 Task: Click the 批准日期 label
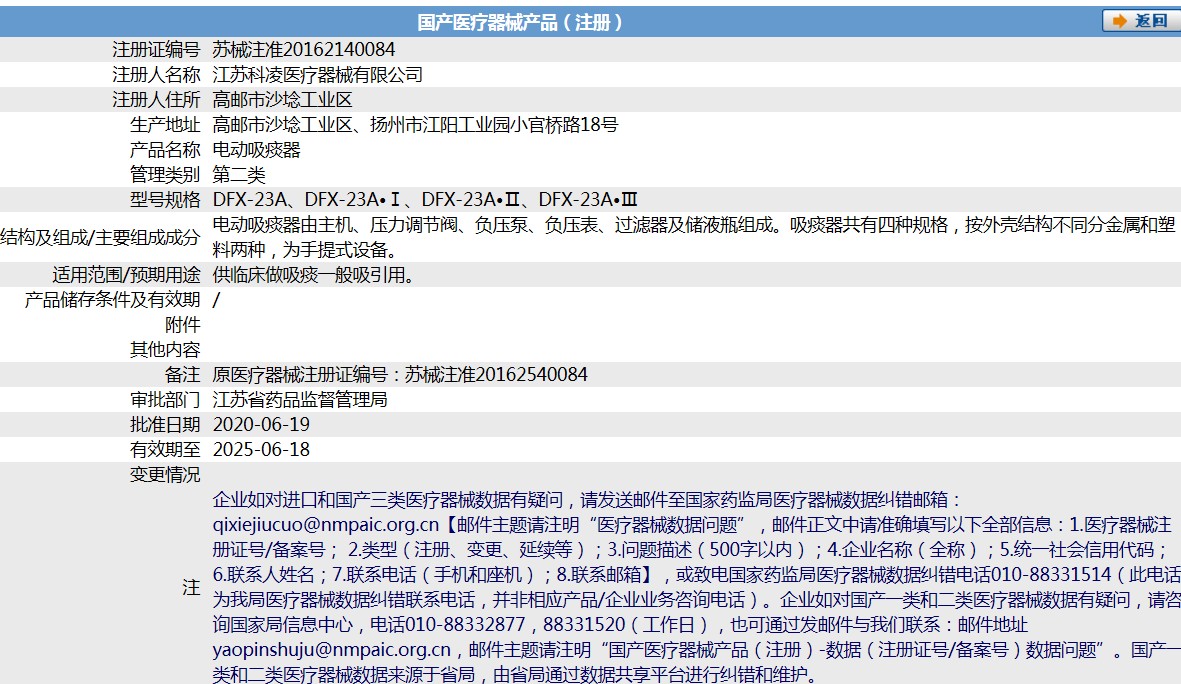(165, 425)
